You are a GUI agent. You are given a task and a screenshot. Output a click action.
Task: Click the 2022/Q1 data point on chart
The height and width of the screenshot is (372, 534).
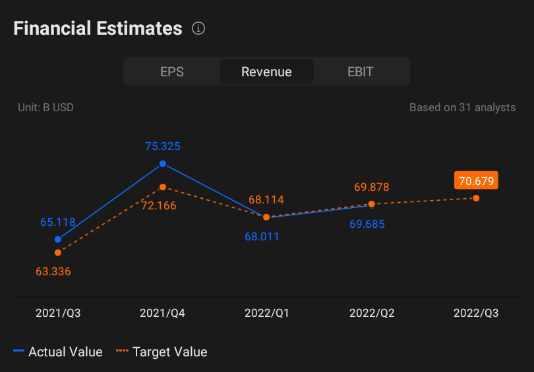[266, 217]
